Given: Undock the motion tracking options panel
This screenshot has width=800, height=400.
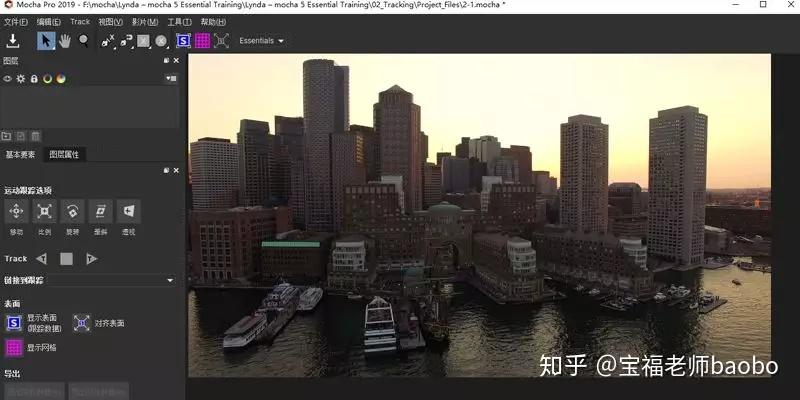Looking at the screenshot, I should tap(166, 170).
